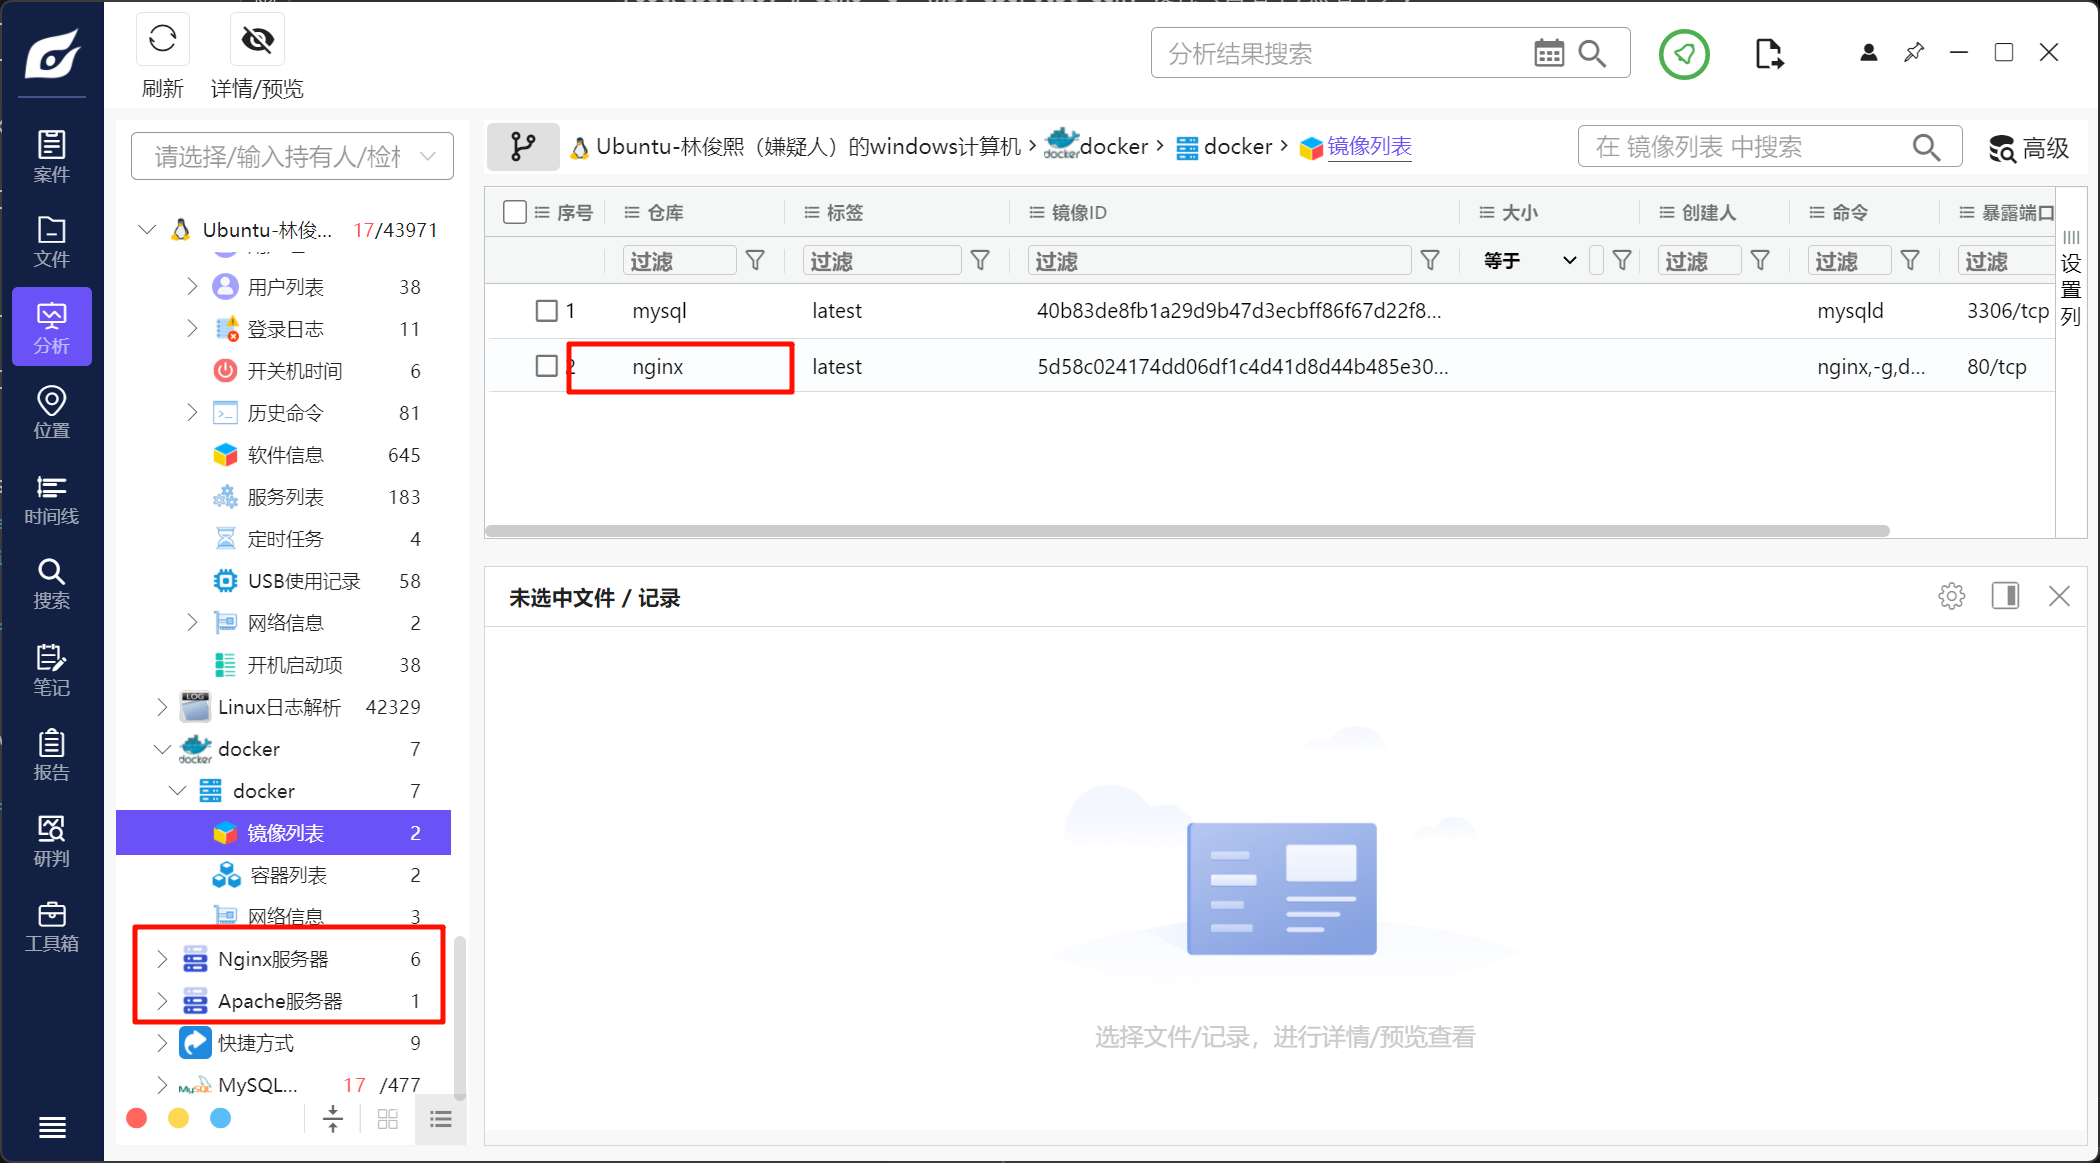This screenshot has height=1163, width=2100.
Task: Click the refresh (刷新) icon
Action: tap(162, 40)
